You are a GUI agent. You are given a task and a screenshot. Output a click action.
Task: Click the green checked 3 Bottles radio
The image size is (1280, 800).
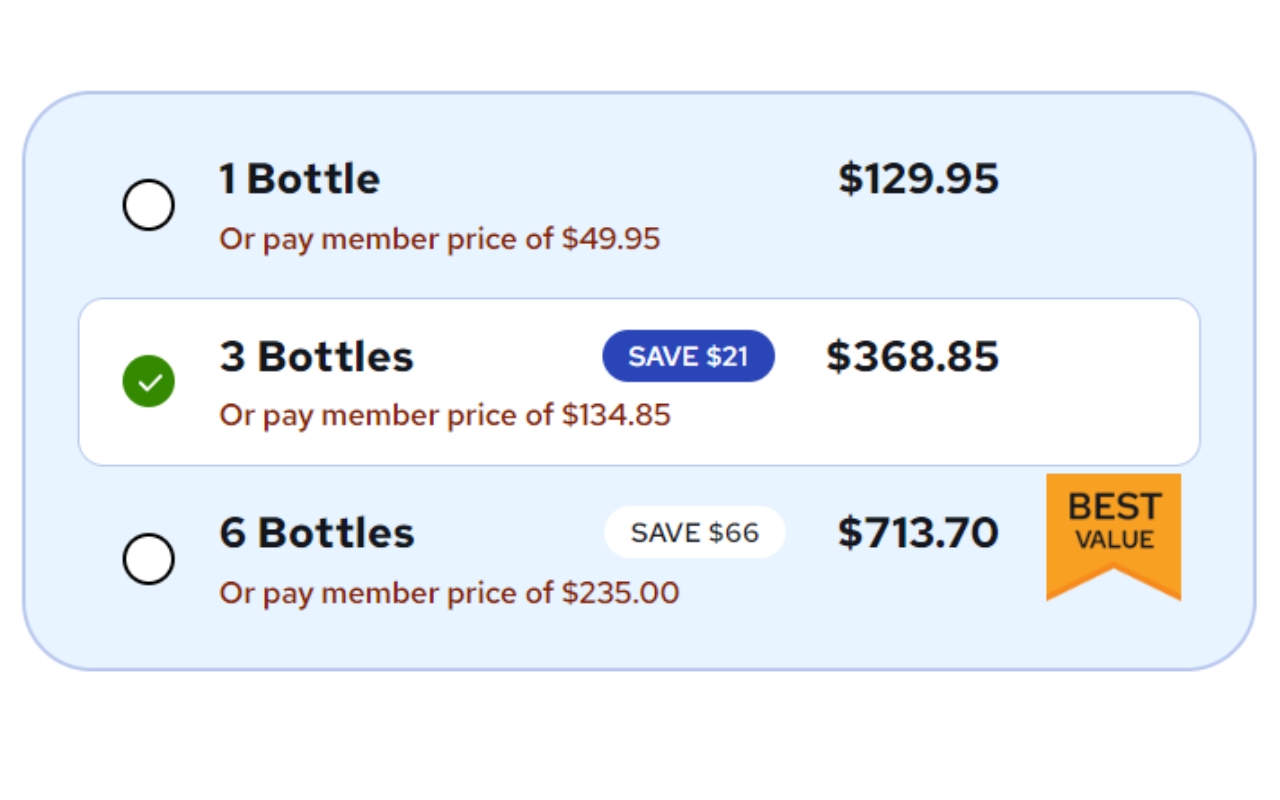click(x=149, y=381)
